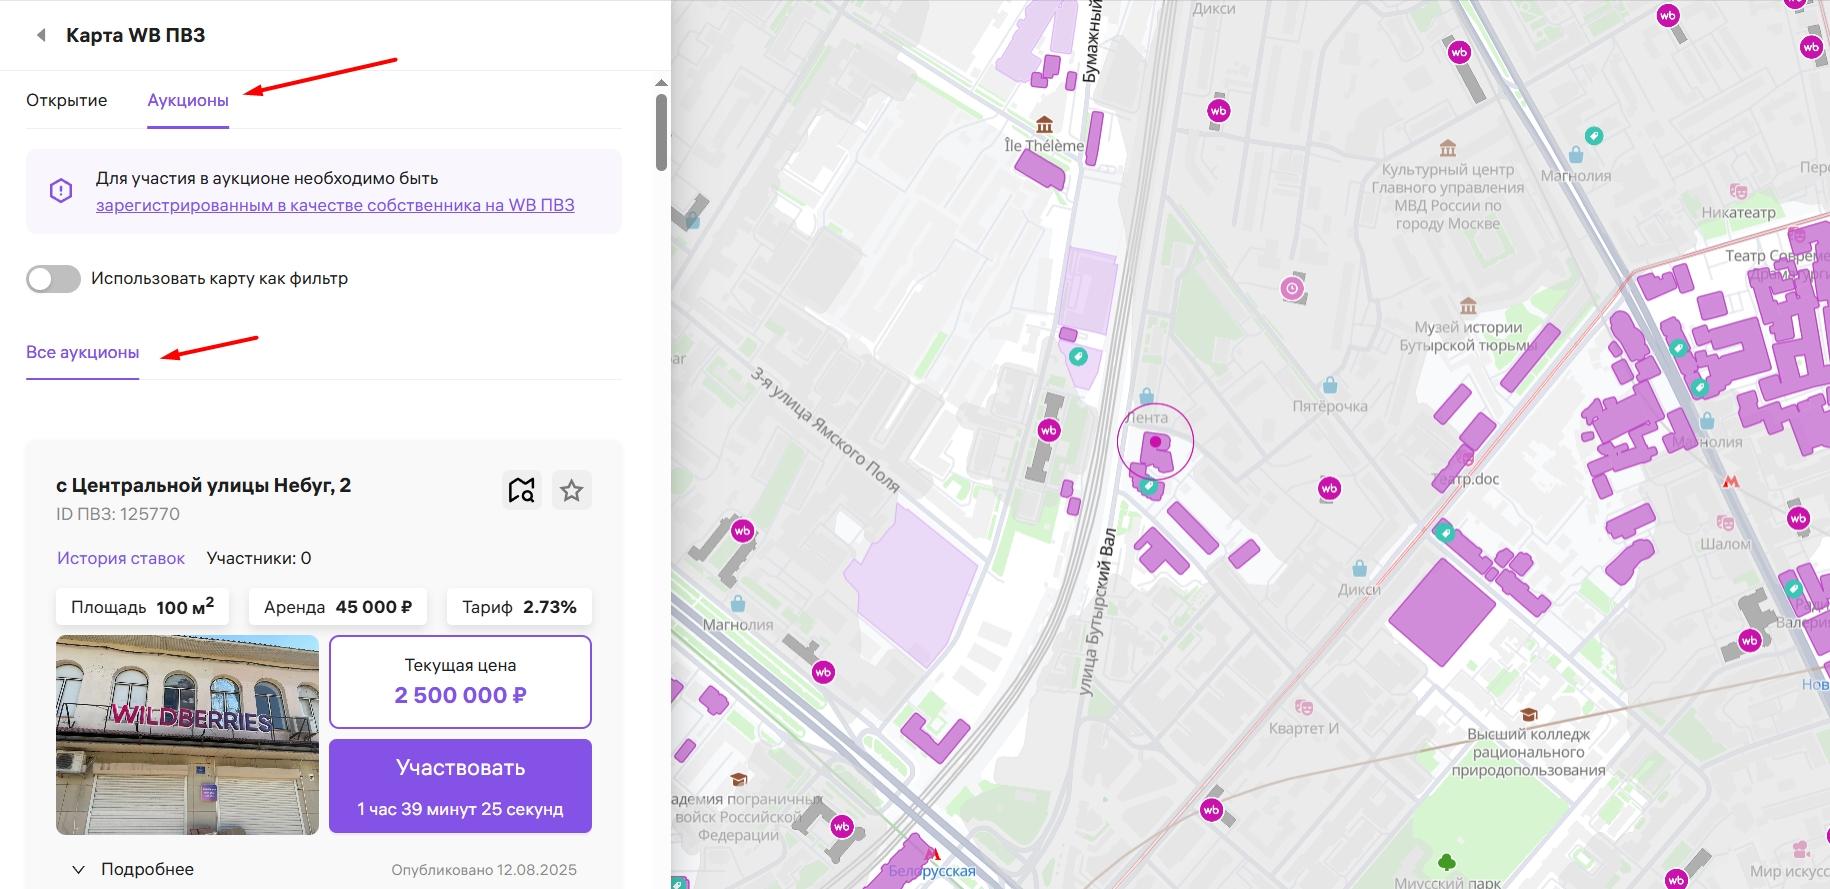Select wb marker northeast of Île Thélème
The image size is (1830, 889).
[x=1218, y=111]
